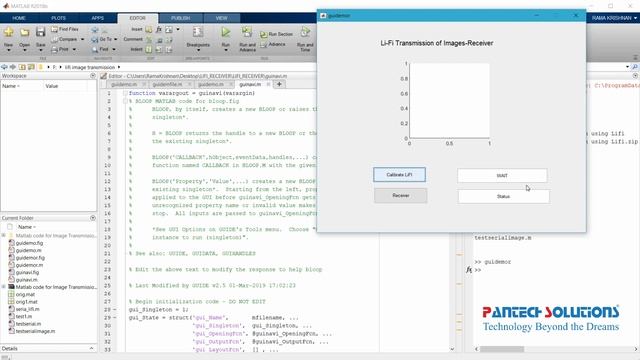Open the guidemfile.m editor tab

(x=167, y=84)
